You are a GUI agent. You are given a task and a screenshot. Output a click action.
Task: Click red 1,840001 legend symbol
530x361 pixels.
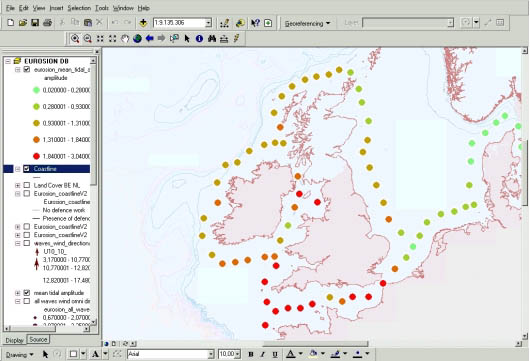36,156
